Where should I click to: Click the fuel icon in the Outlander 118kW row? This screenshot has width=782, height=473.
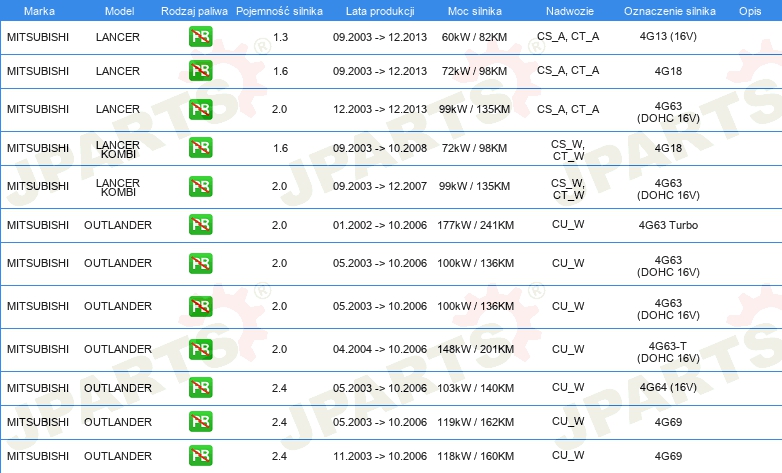pyautogui.click(x=200, y=456)
